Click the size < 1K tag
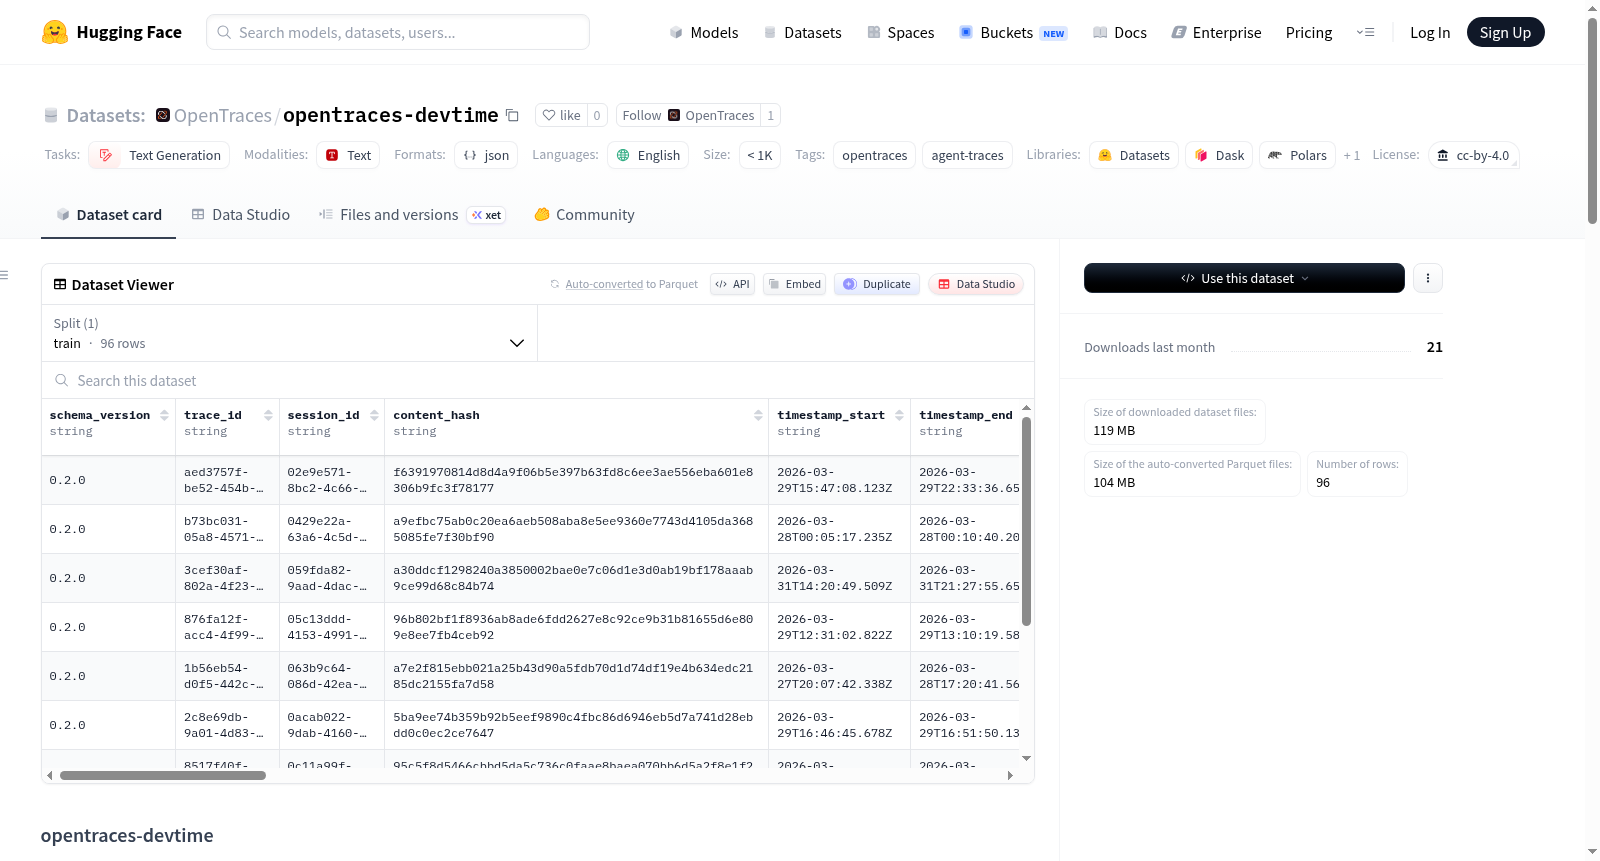 759,155
